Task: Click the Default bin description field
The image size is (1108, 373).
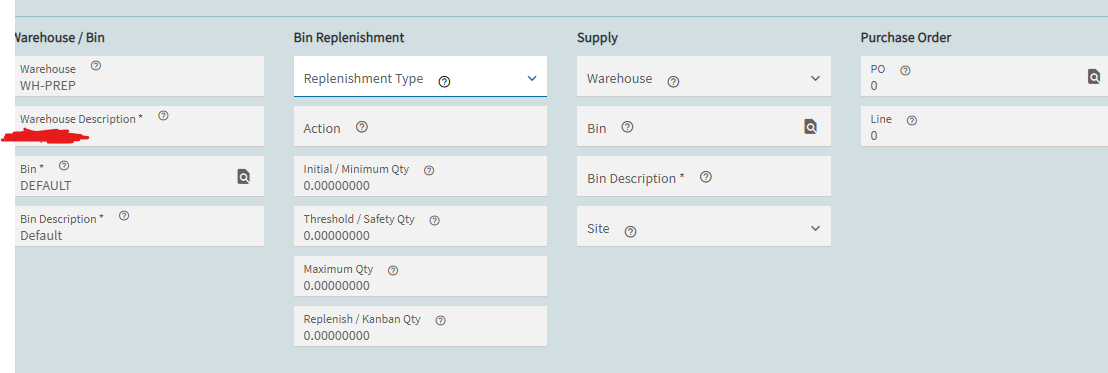Action: tap(139, 226)
